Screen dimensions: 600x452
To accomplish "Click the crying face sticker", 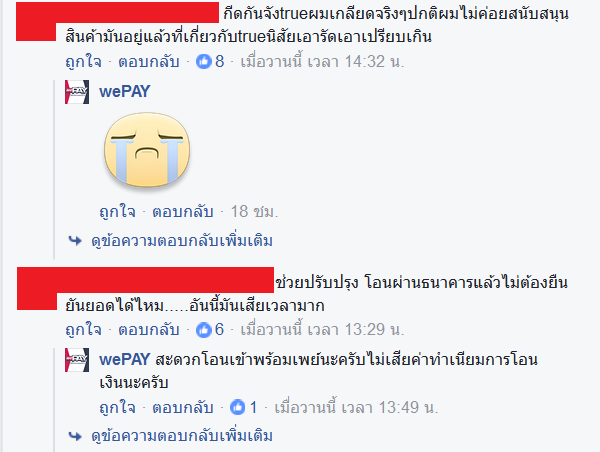I will tap(147, 150).
